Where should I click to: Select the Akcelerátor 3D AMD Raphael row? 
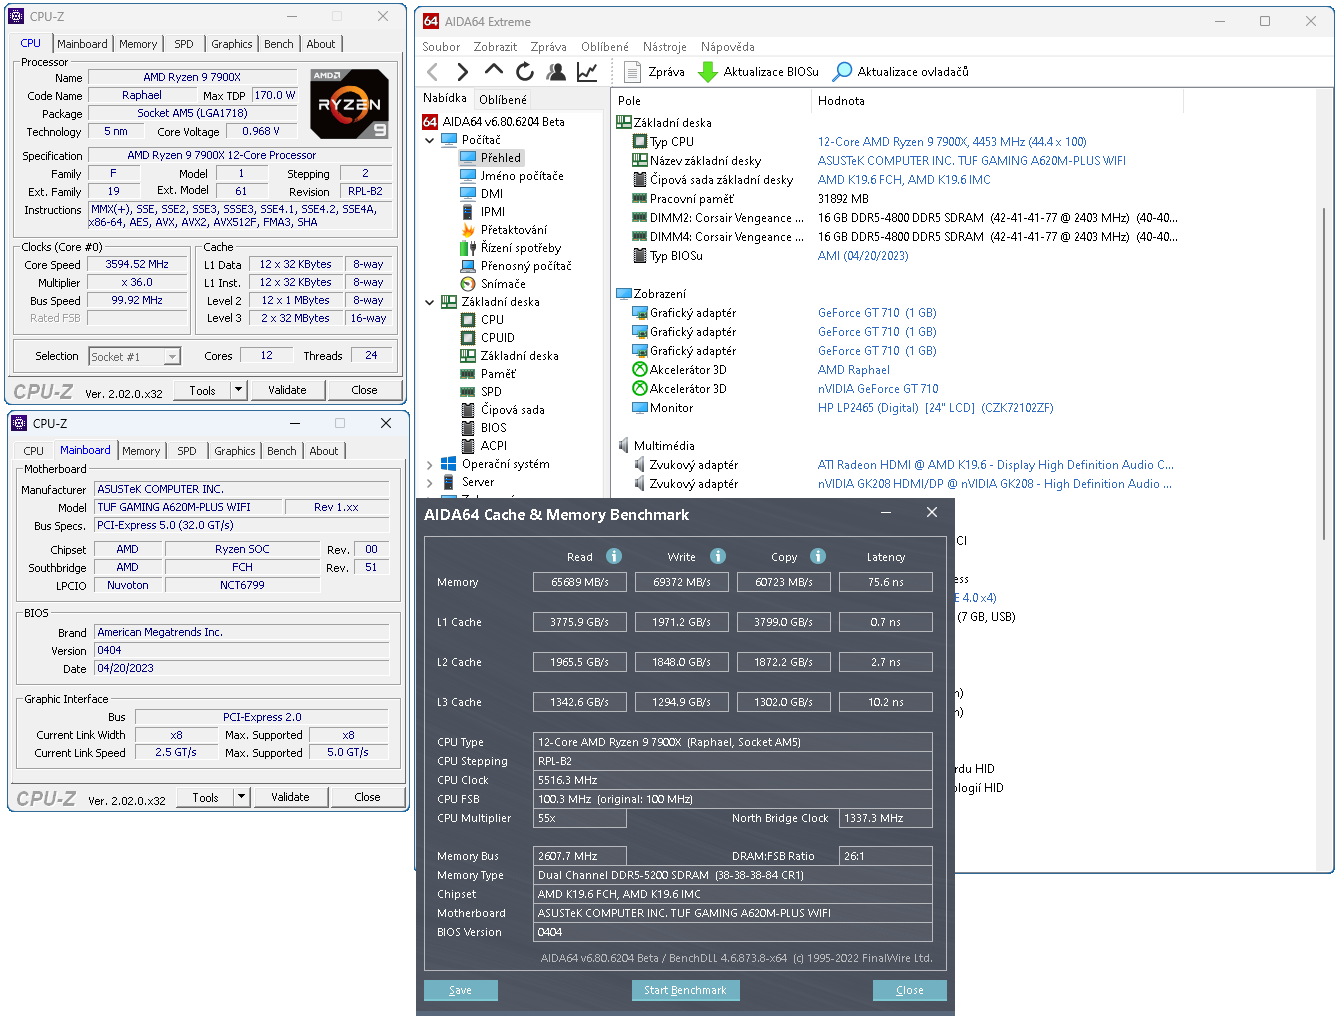760,370
